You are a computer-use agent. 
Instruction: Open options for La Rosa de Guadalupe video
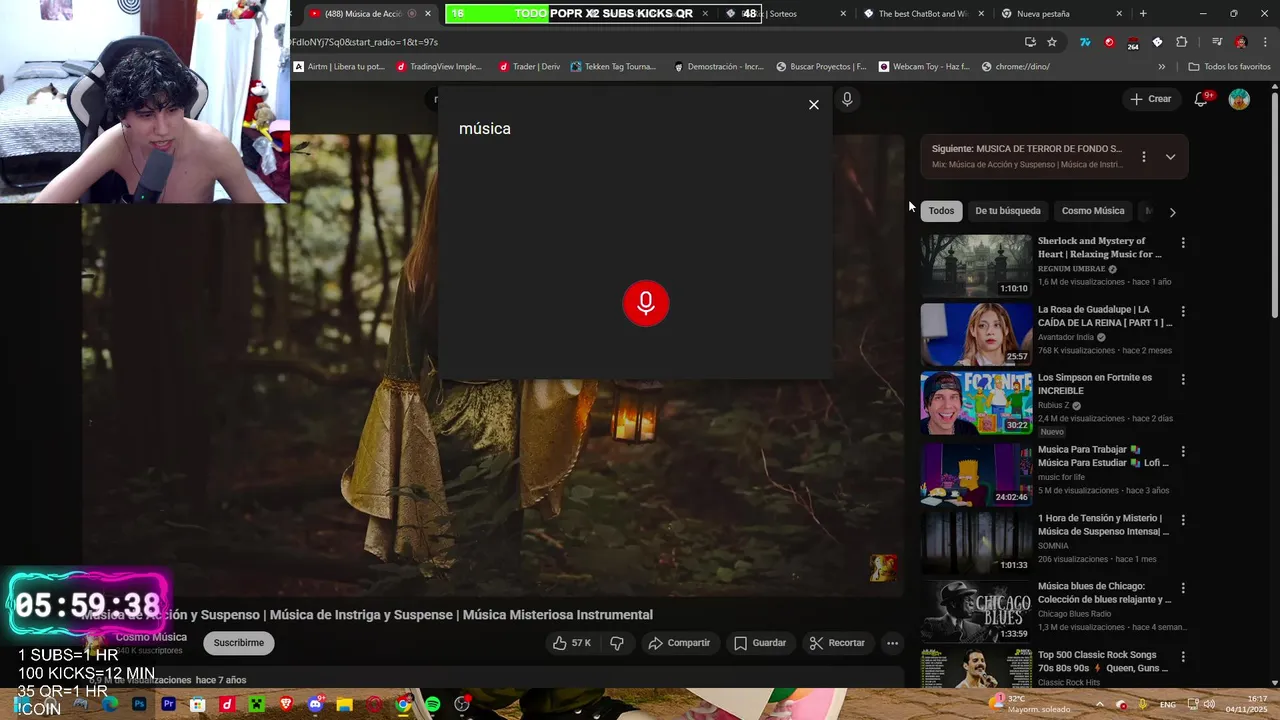coord(1183,311)
